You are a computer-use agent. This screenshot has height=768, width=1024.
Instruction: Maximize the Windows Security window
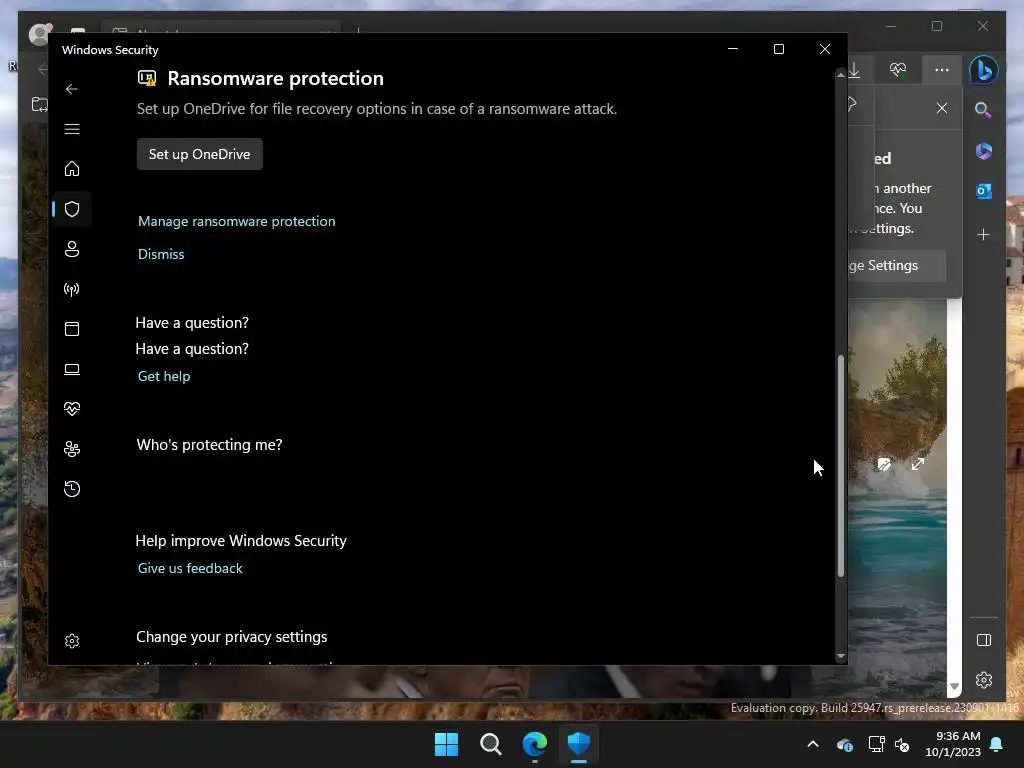778,49
